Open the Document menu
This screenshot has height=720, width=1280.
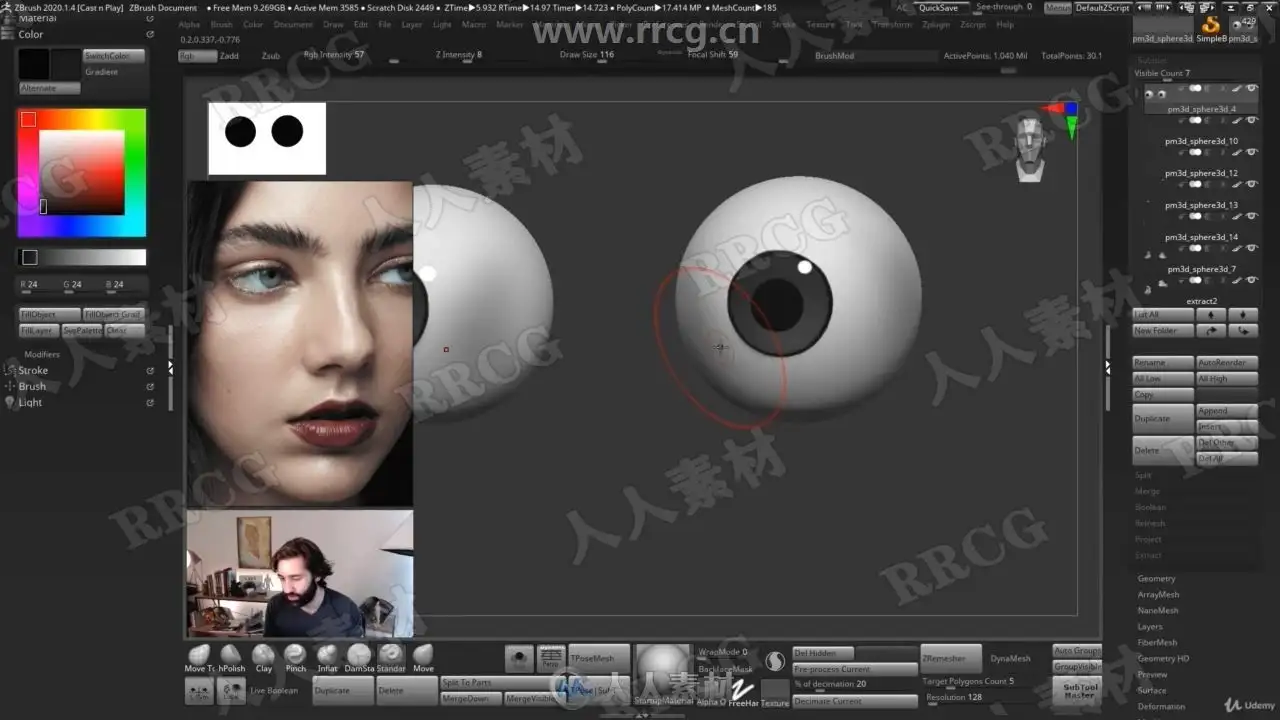coord(293,24)
